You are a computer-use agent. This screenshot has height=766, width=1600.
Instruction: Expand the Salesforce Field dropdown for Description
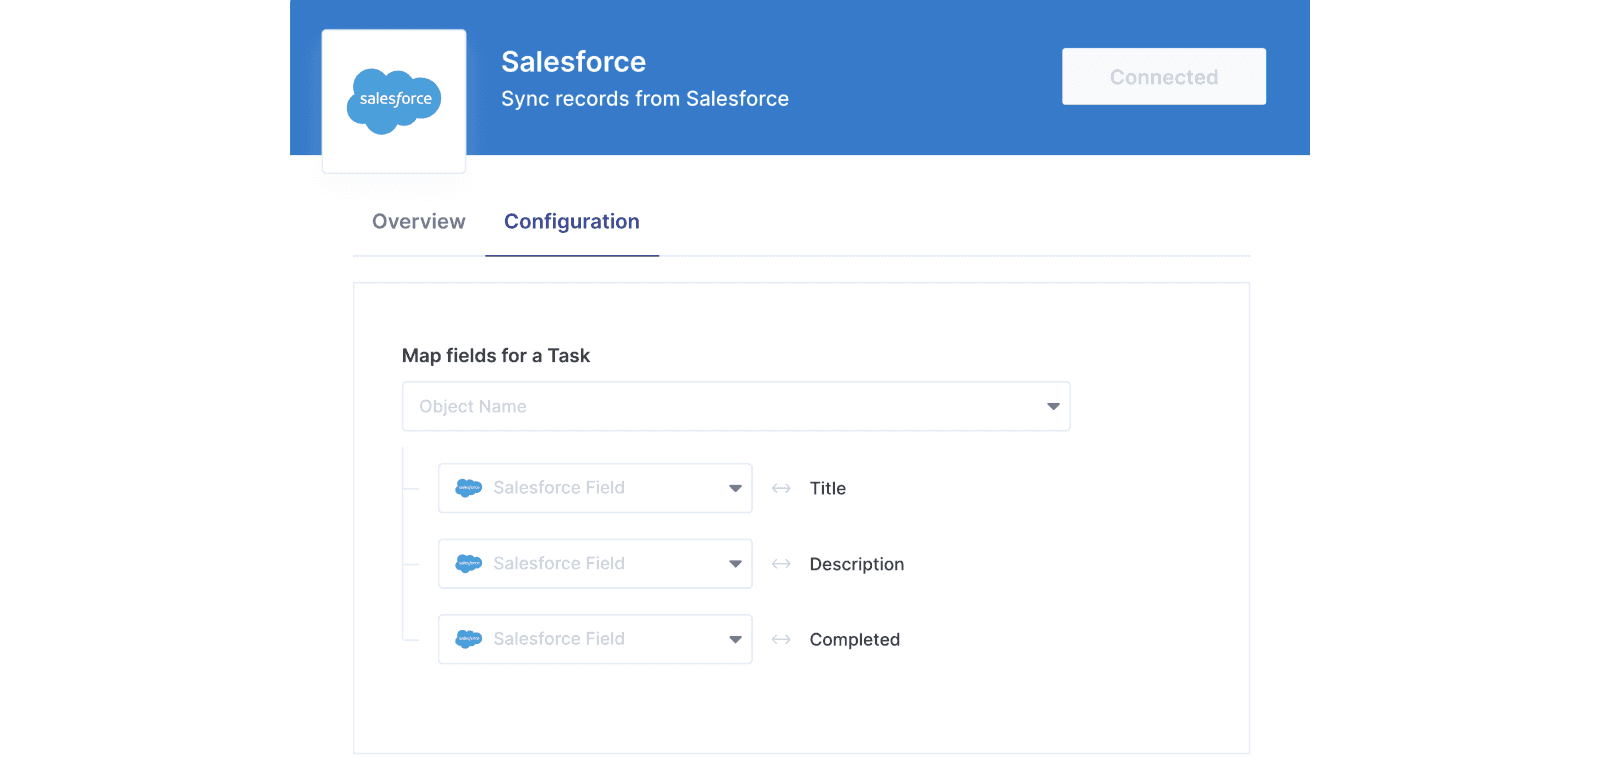[594, 564]
